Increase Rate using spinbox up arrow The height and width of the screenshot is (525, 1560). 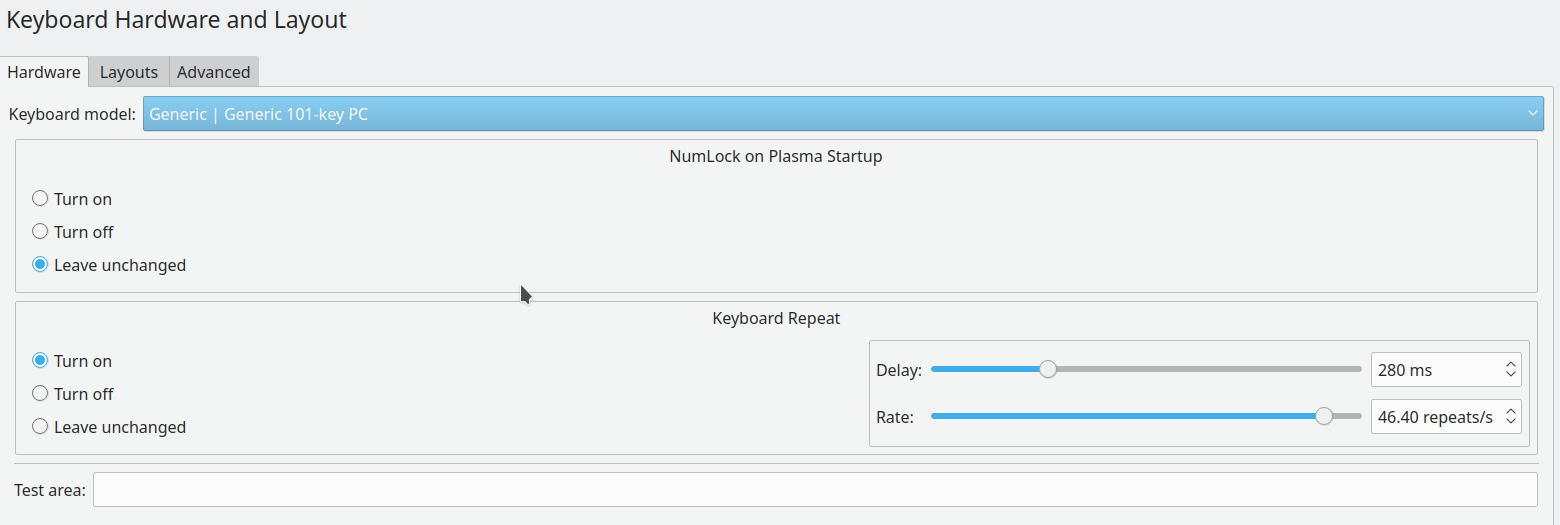coord(1510,412)
